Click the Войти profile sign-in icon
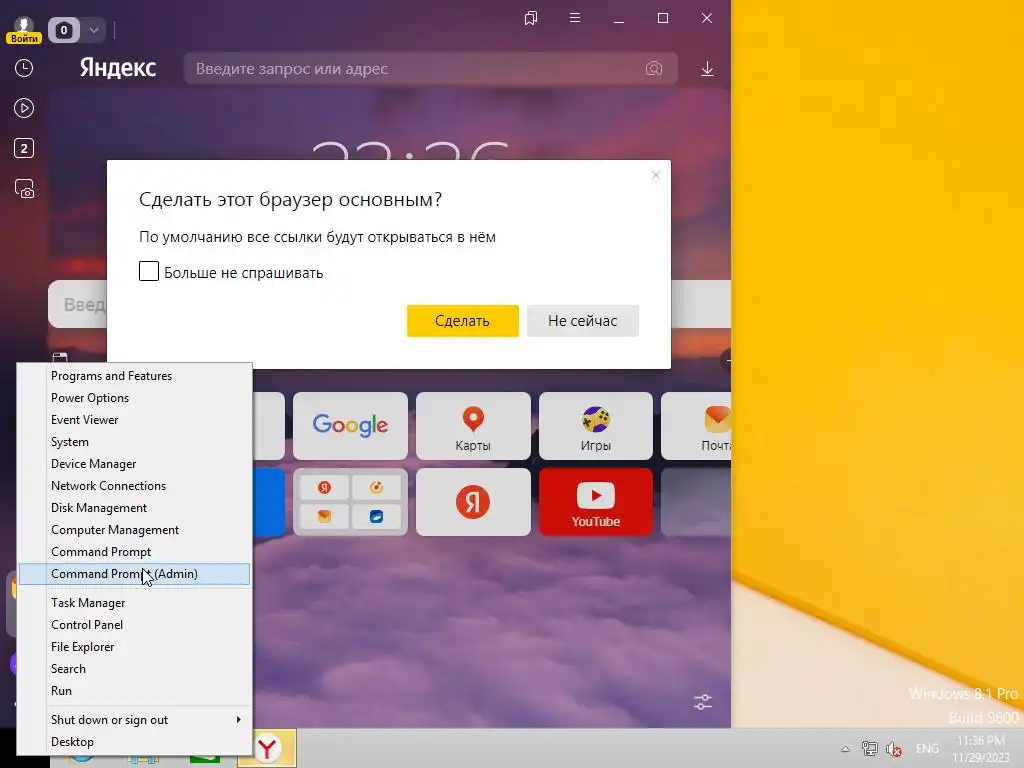Image resolution: width=1024 pixels, height=768 pixels. coord(24,30)
